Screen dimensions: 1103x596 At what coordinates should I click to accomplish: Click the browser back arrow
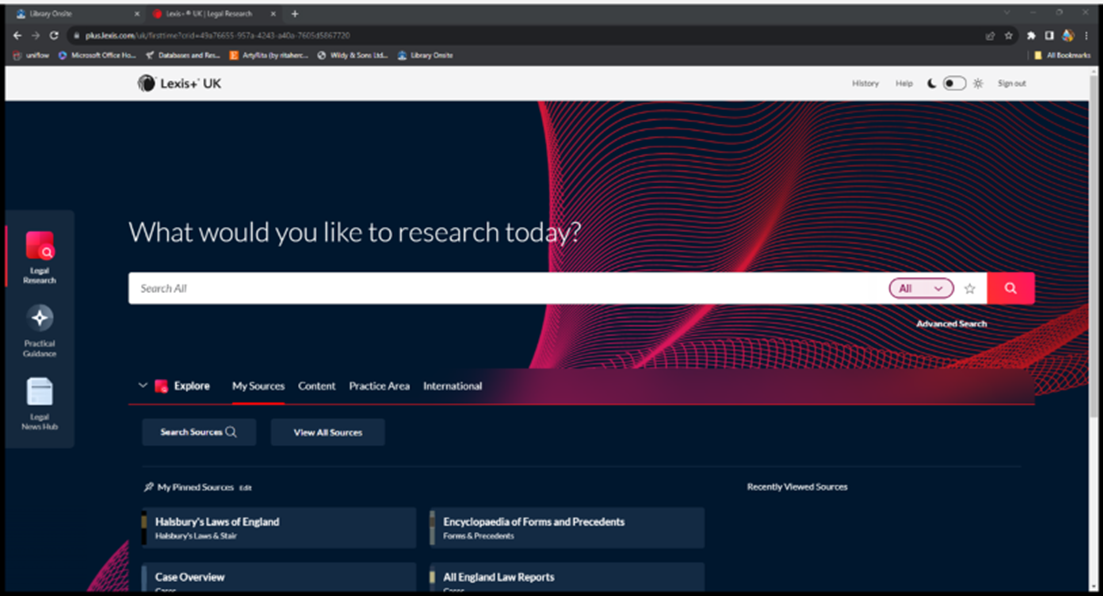click(x=18, y=35)
